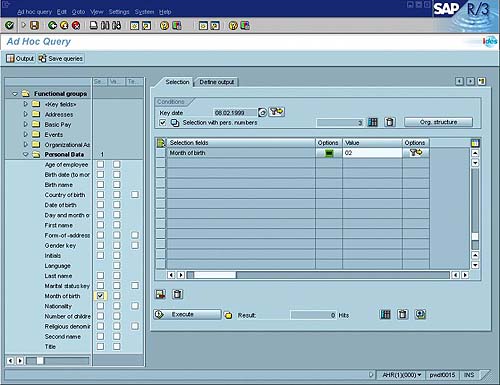Screen dimensions: 500x385
Task: Open the AHR(1)(000) status bar dropdown
Action: pos(401,375)
